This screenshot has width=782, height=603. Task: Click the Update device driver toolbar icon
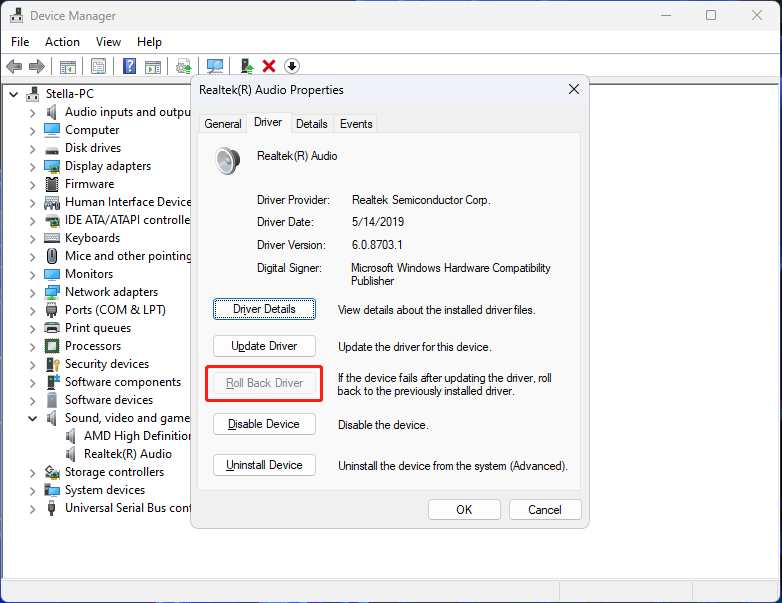click(184, 66)
